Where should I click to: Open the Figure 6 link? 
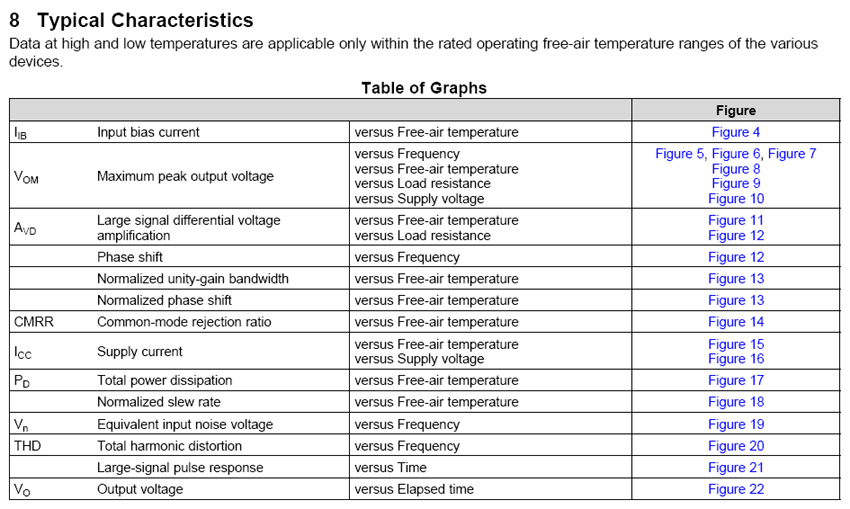click(x=736, y=154)
